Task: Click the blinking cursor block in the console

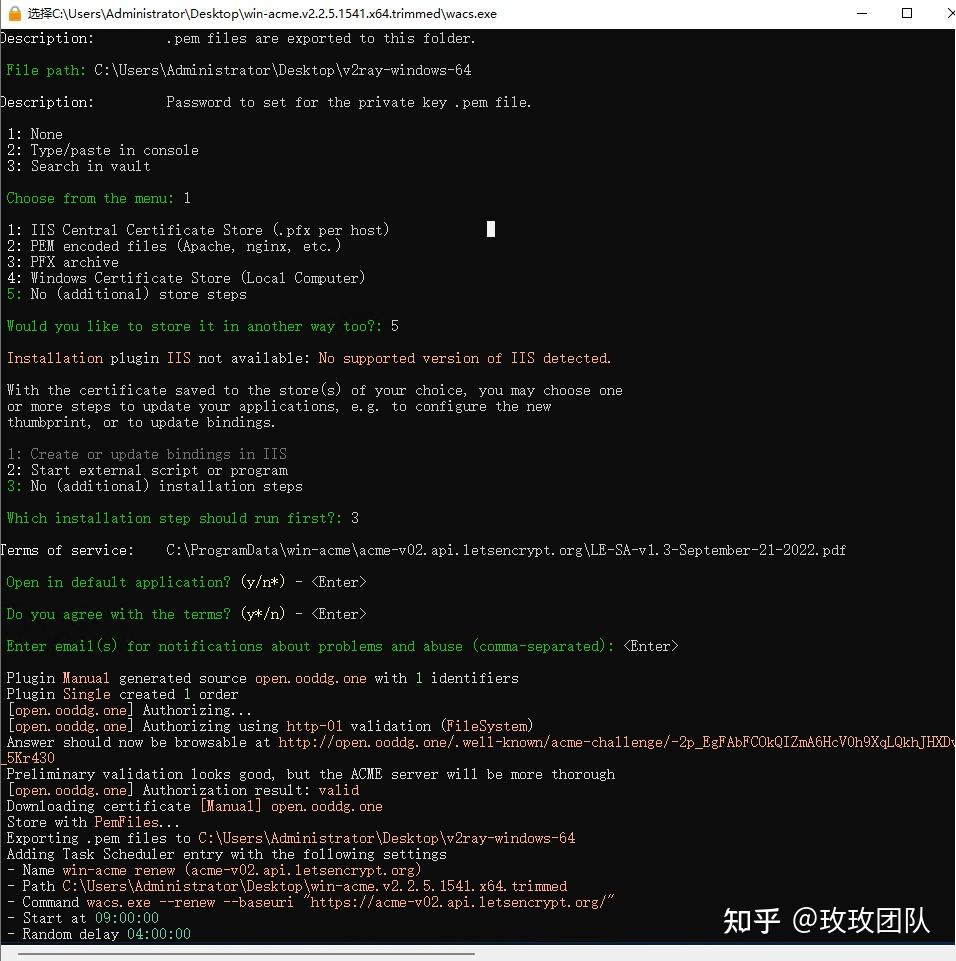Action: (x=490, y=229)
